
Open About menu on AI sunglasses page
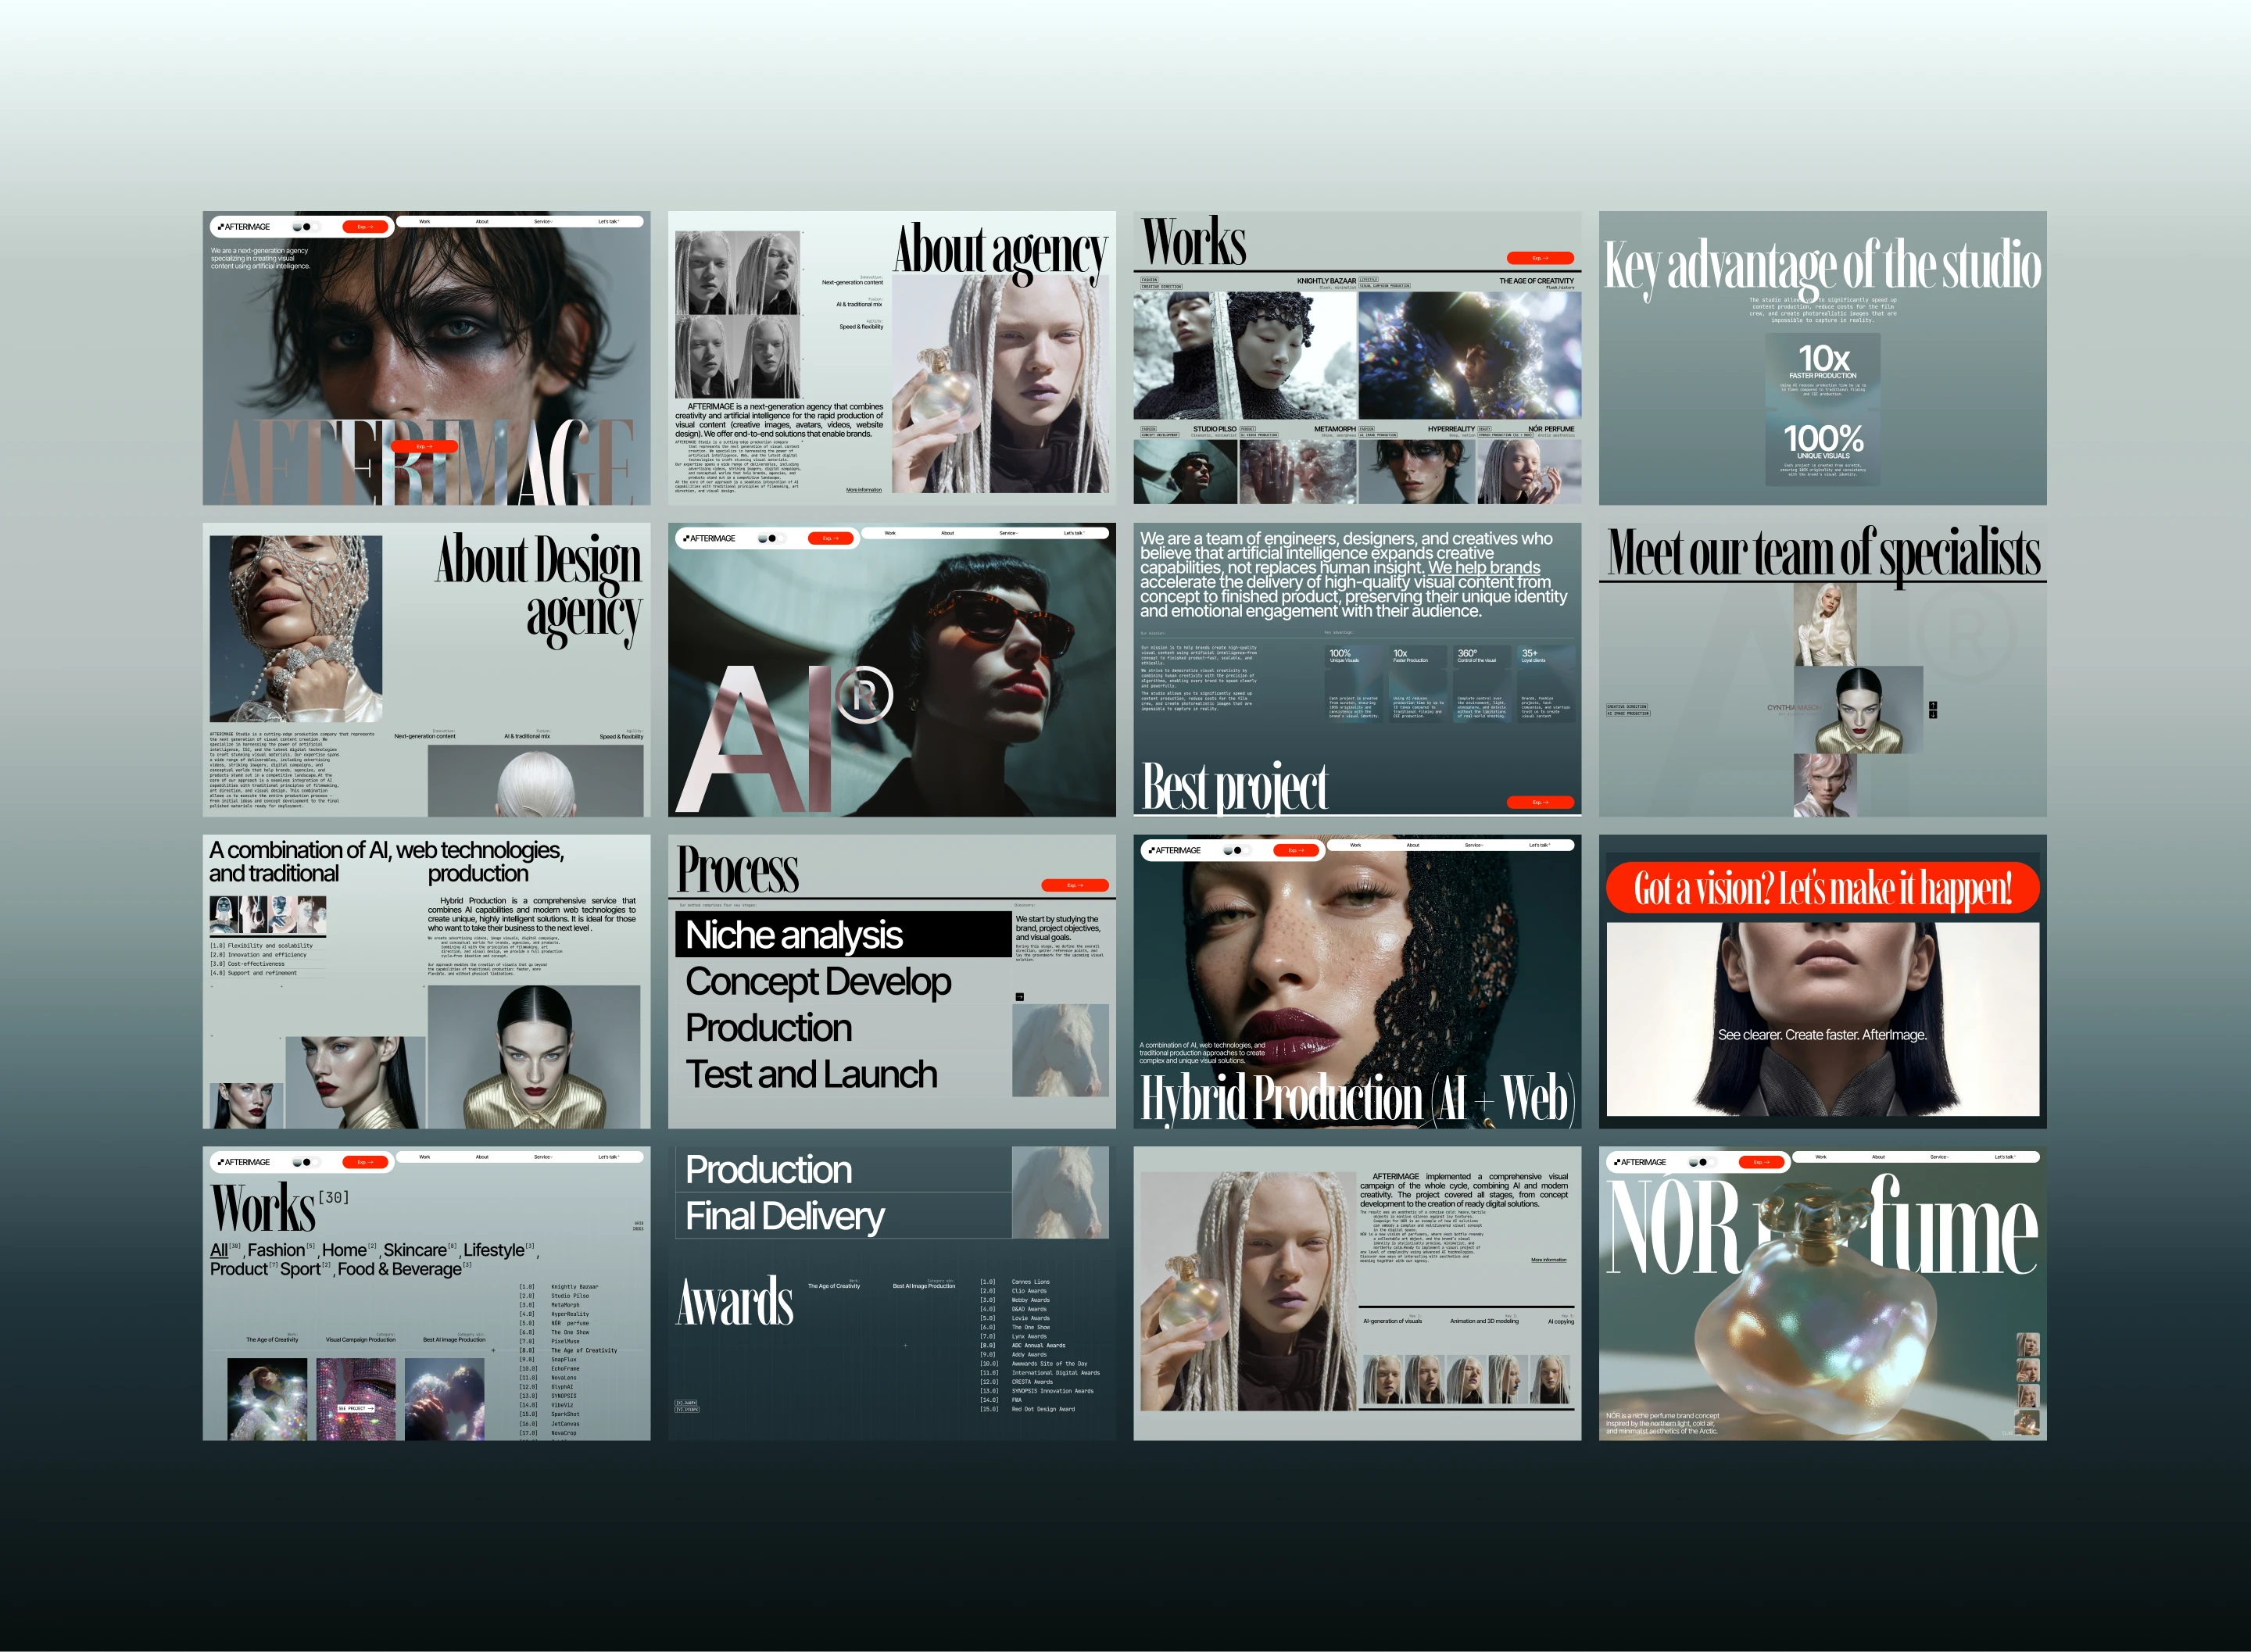tap(947, 533)
